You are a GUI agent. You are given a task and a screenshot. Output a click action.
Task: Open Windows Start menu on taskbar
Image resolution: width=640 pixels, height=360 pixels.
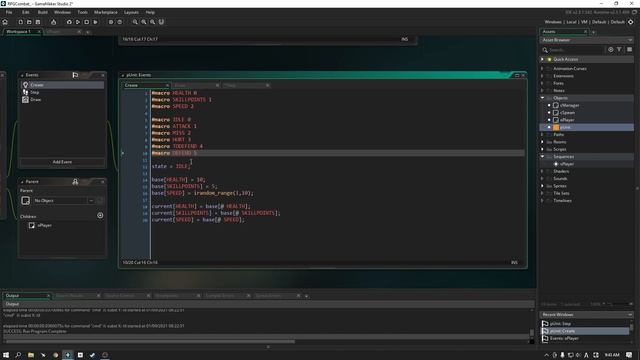pos(6,355)
